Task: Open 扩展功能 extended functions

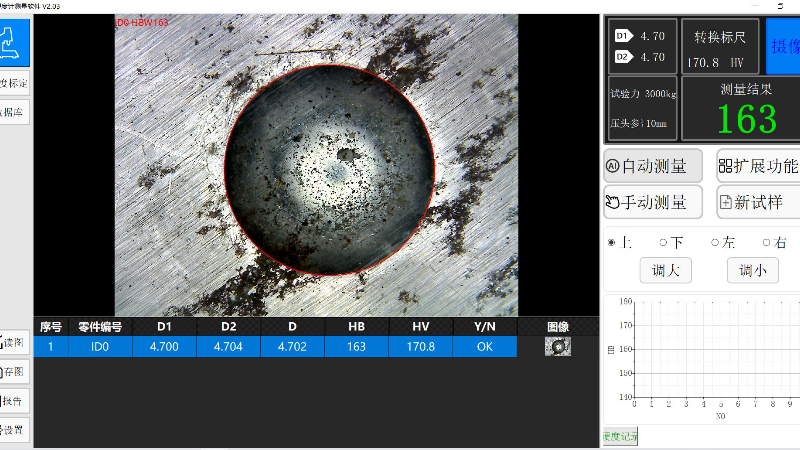Action: click(759, 166)
